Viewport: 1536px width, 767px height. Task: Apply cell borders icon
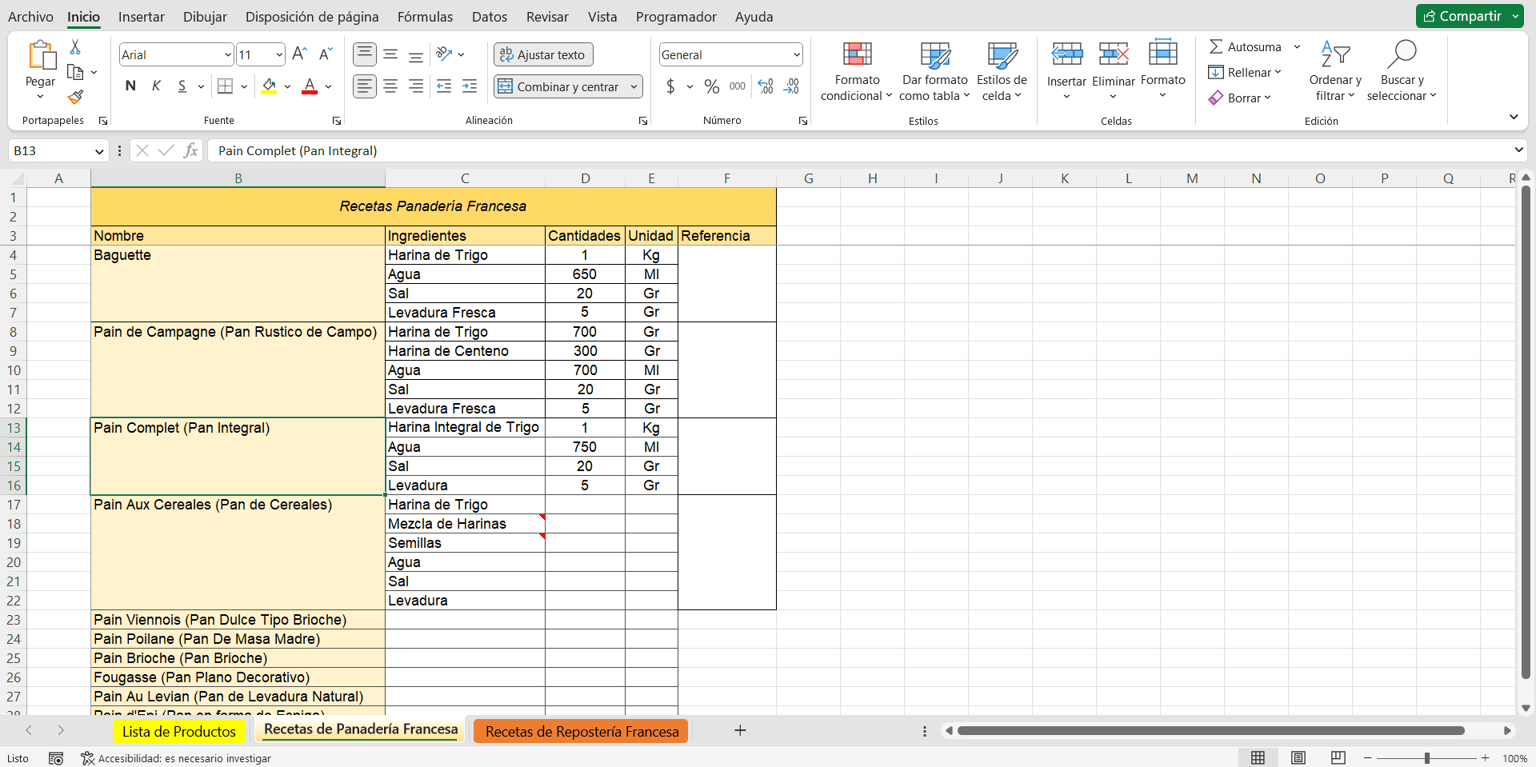(x=225, y=86)
